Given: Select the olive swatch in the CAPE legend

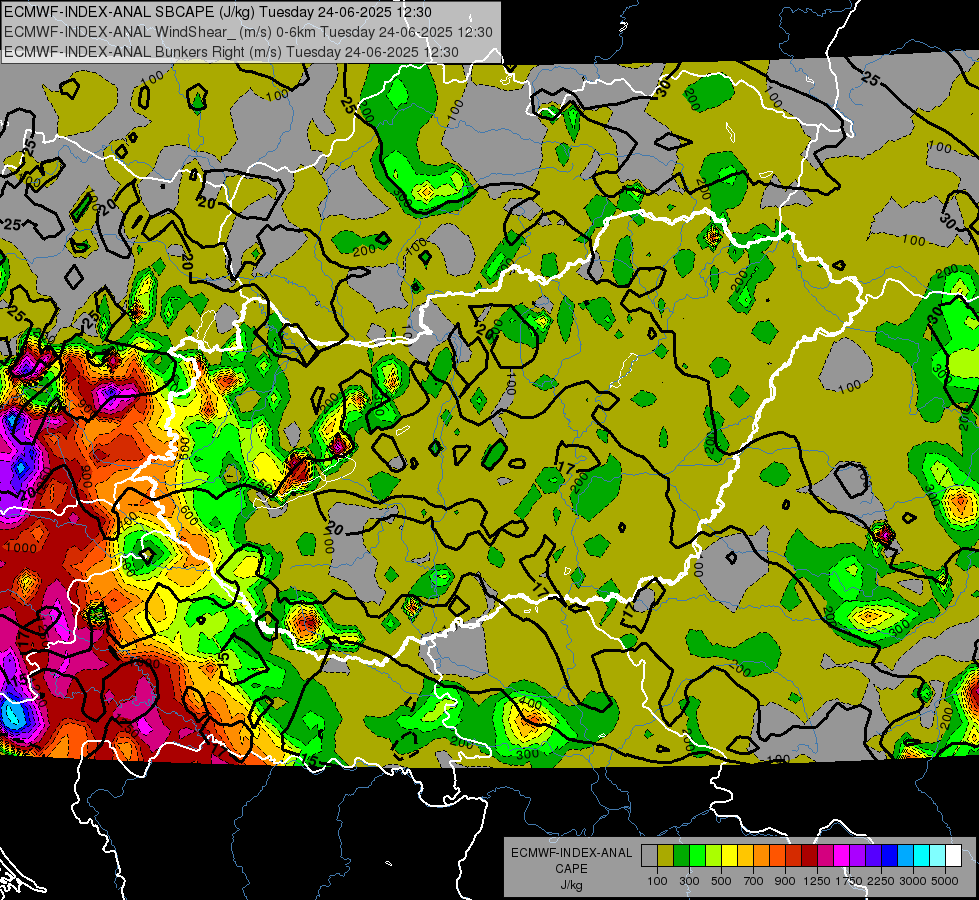Looking at the screenshot, I should pos(666,855).
